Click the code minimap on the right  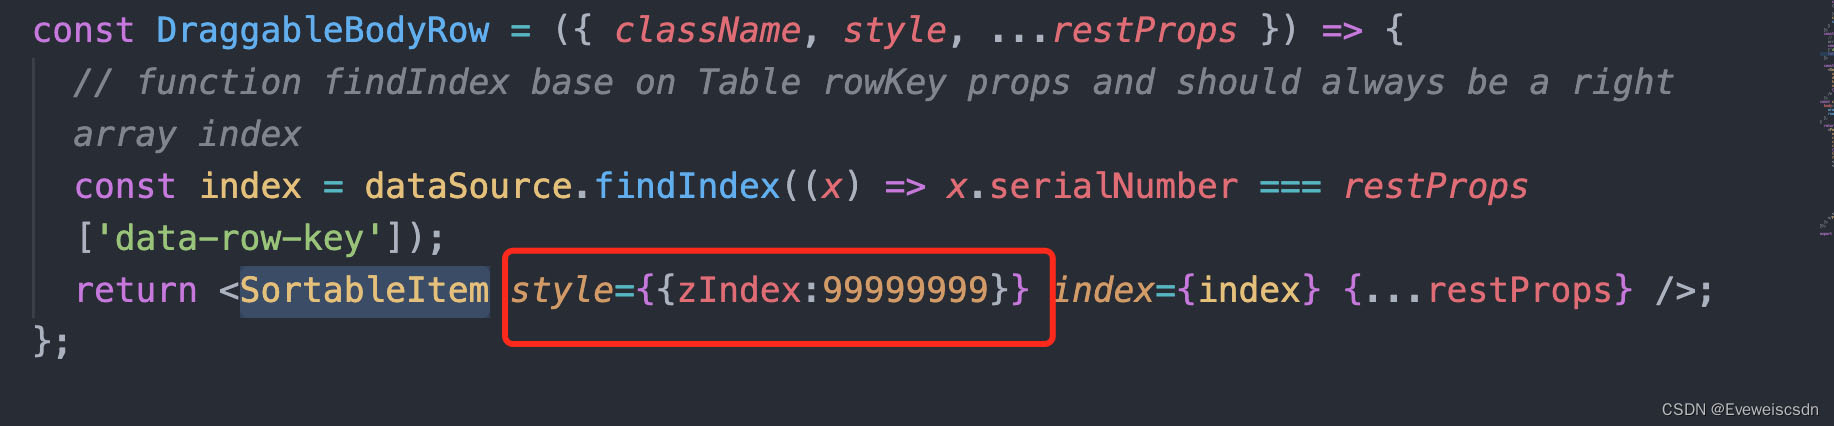coord(1827,120)
